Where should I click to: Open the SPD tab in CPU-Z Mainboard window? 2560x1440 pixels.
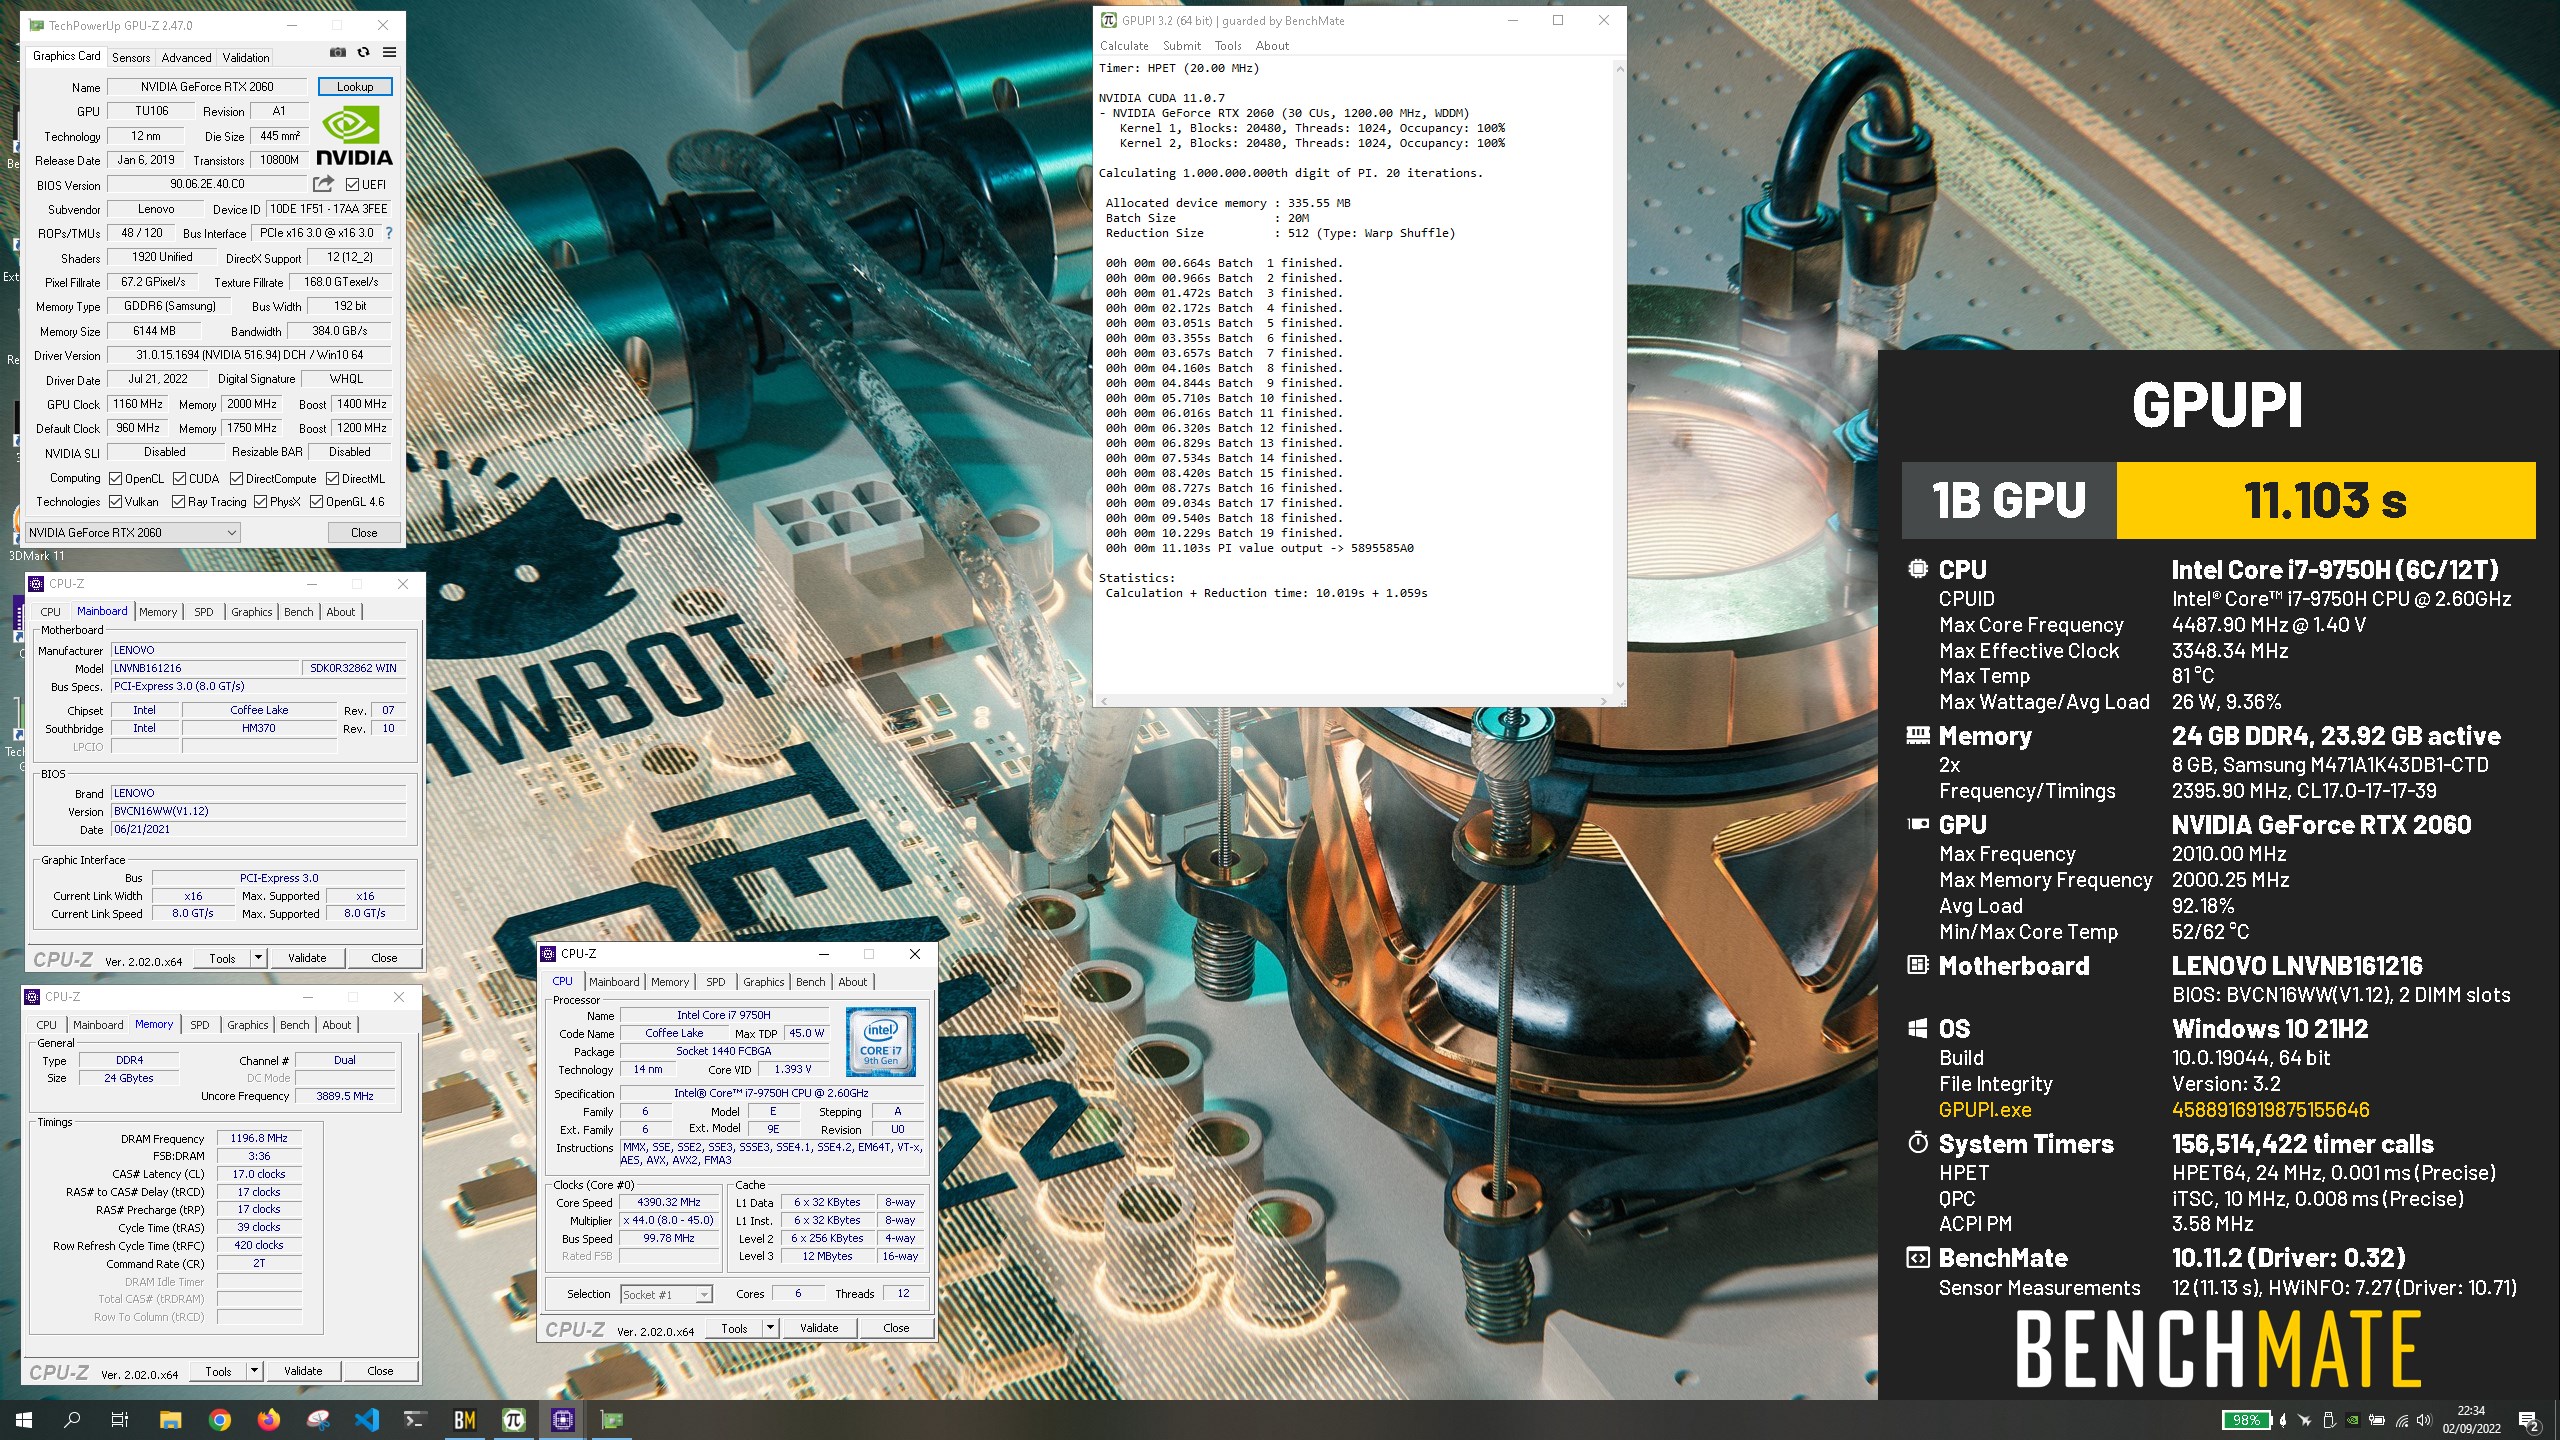[204, 612]
